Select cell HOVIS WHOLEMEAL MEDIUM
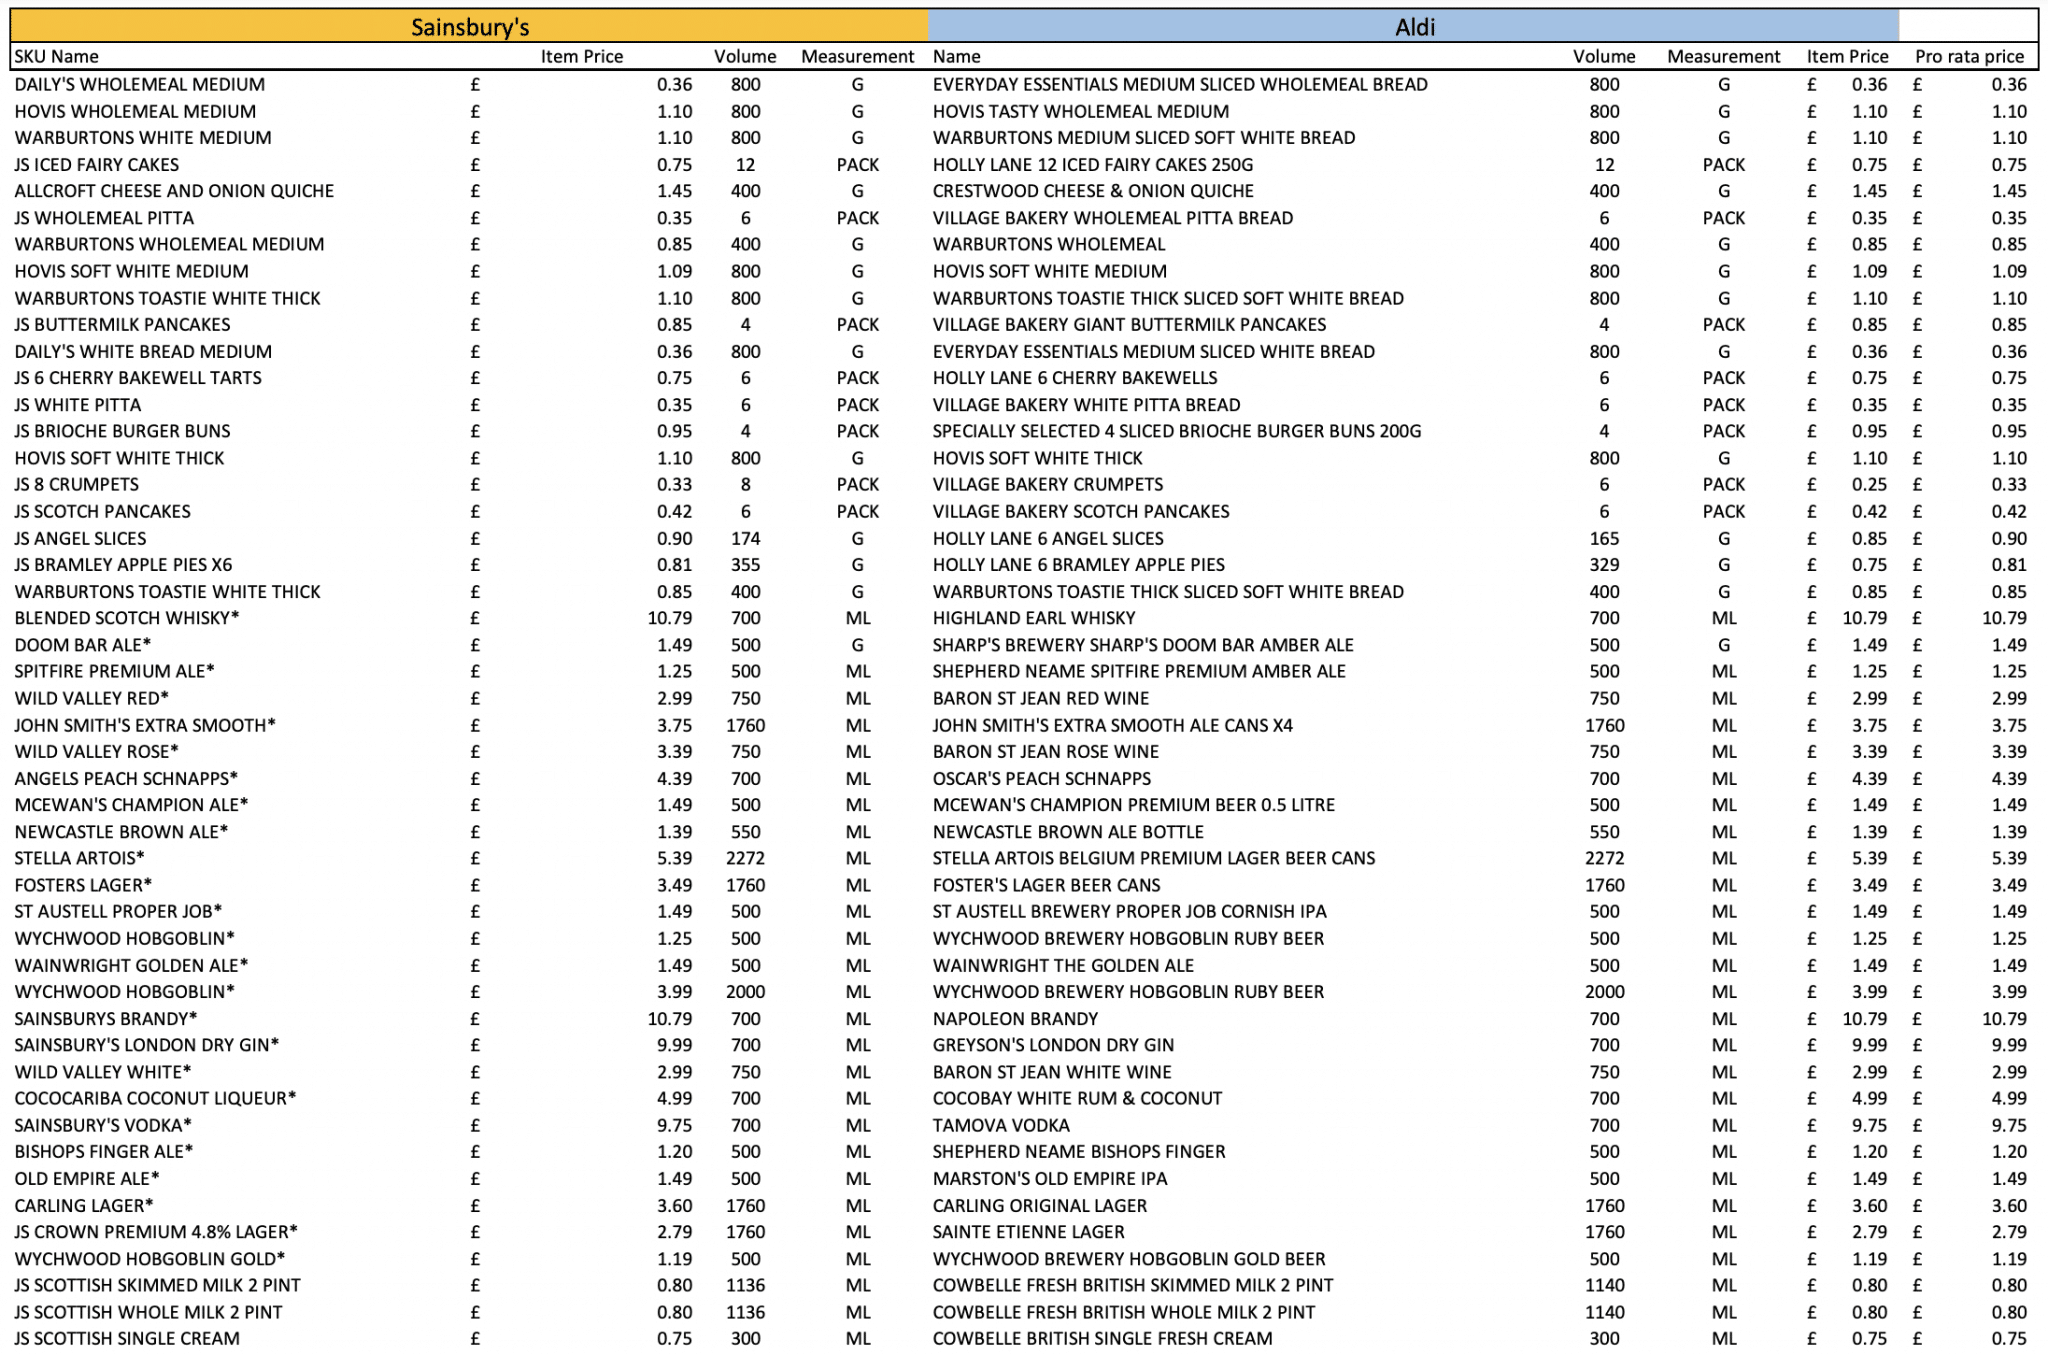Image resolution: width=2048 pixels, height=1355 pixels. tap(135, 112)
